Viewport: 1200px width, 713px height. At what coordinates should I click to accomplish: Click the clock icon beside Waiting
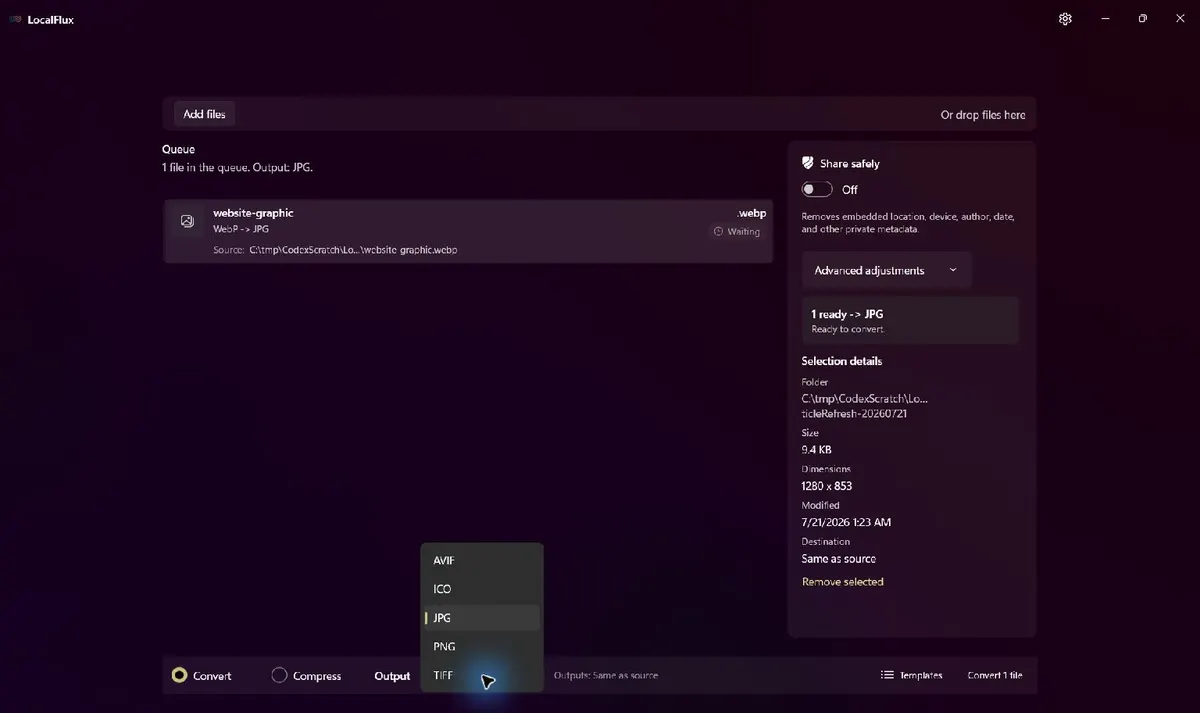tap(718, 232)
